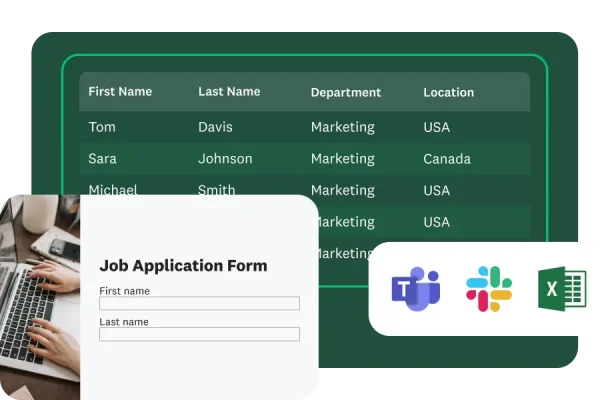Click USA in Tom Davis row
This screenshot has width=610, height=400.
pos(436,127)
